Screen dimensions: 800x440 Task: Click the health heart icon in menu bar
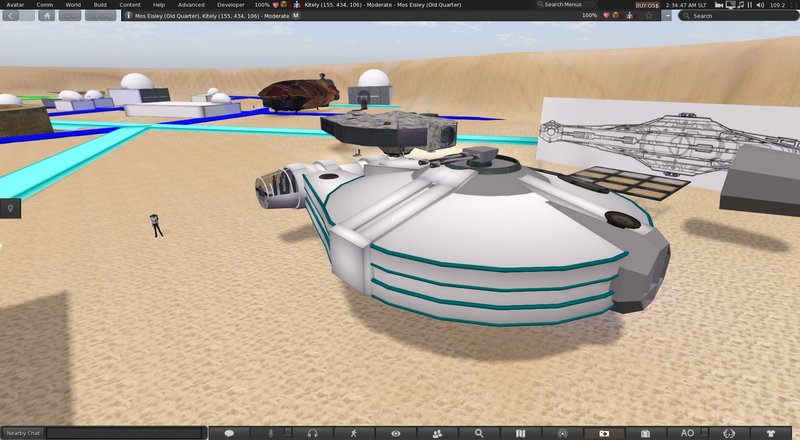click(x=276, y=5)
